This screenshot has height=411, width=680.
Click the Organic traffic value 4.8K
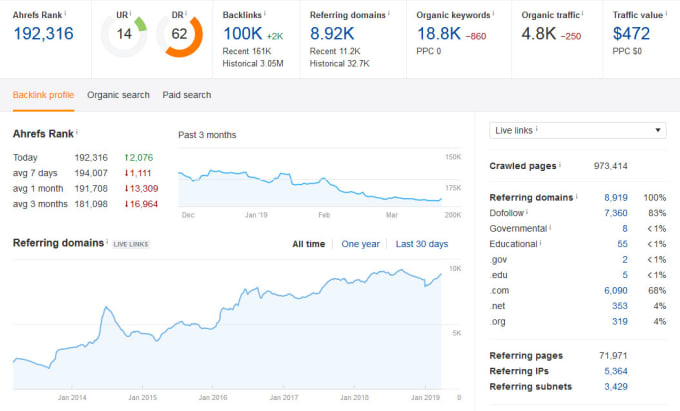[539, 34]
